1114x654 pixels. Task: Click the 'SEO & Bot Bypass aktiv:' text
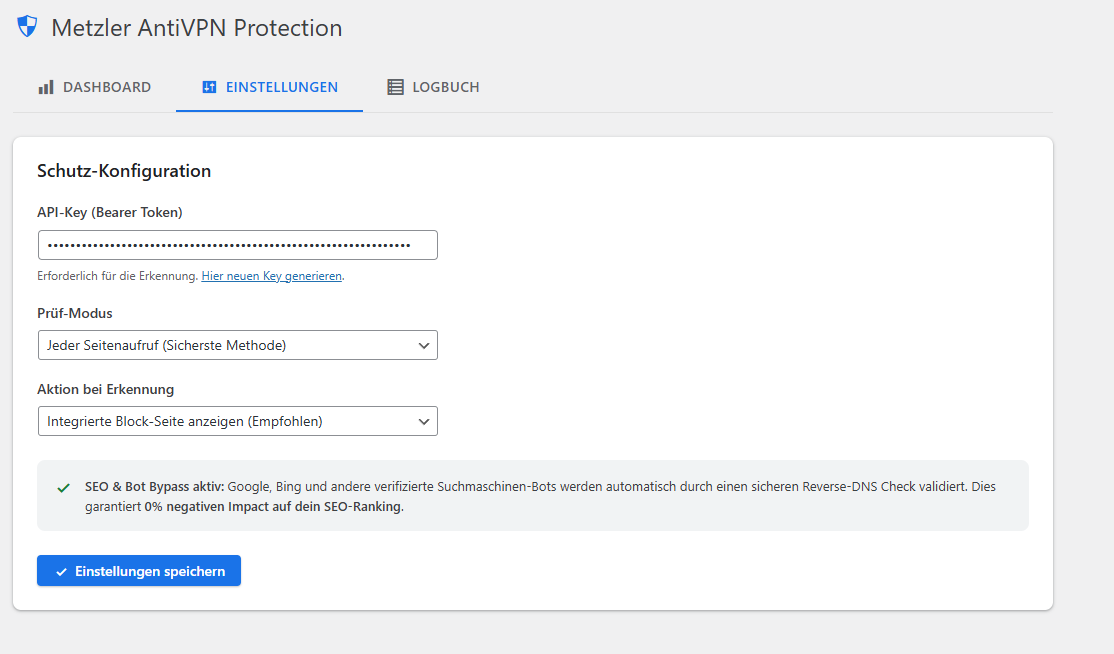(x=154, y=487)
